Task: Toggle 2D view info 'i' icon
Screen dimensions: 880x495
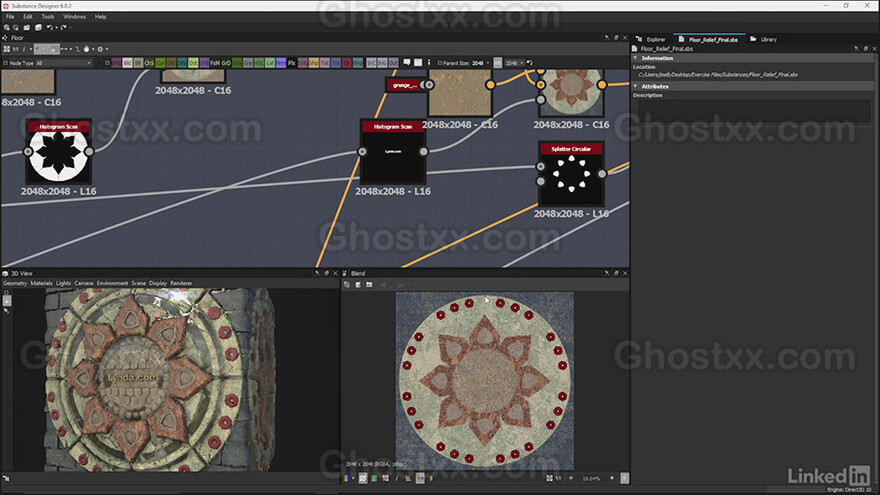Action: coord(396,478)
